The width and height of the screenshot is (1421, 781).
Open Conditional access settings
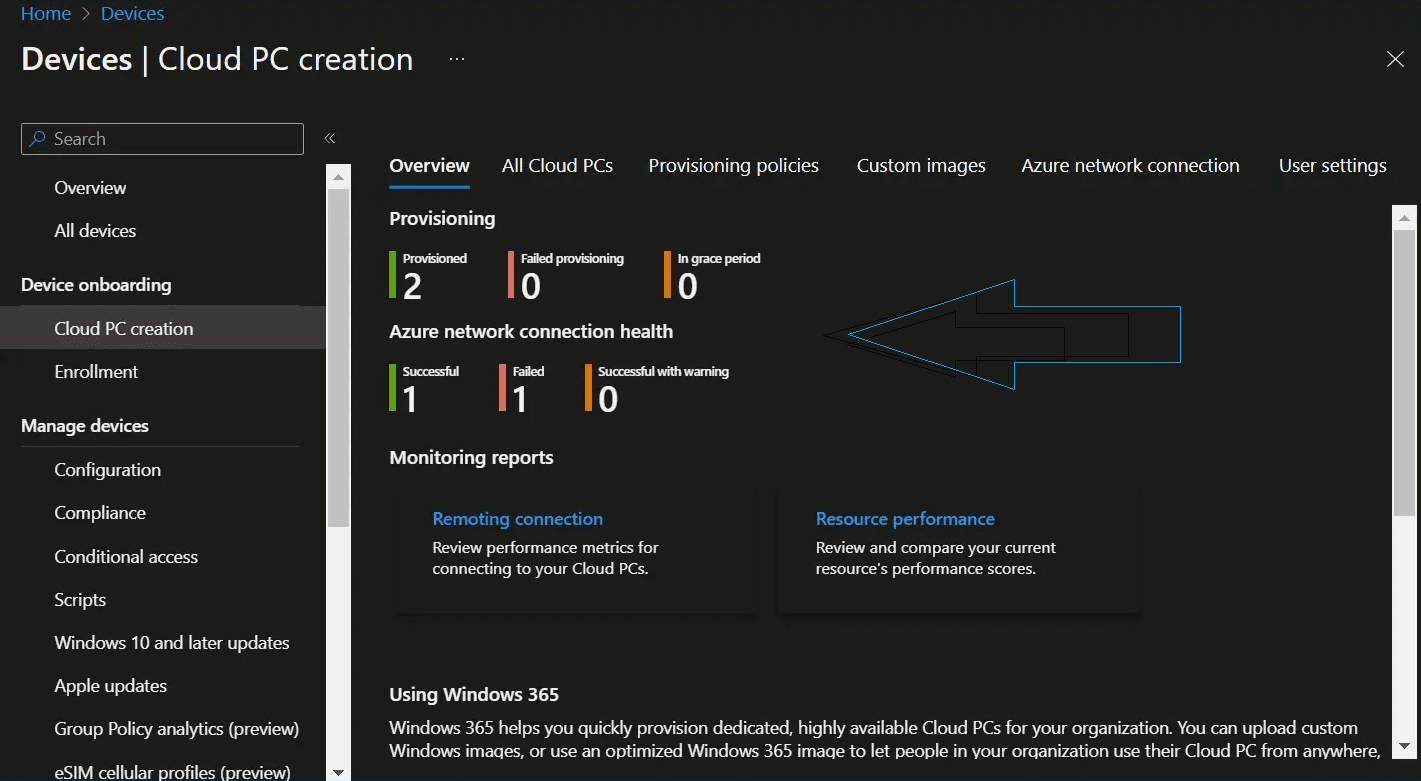[x=126, y=556]
